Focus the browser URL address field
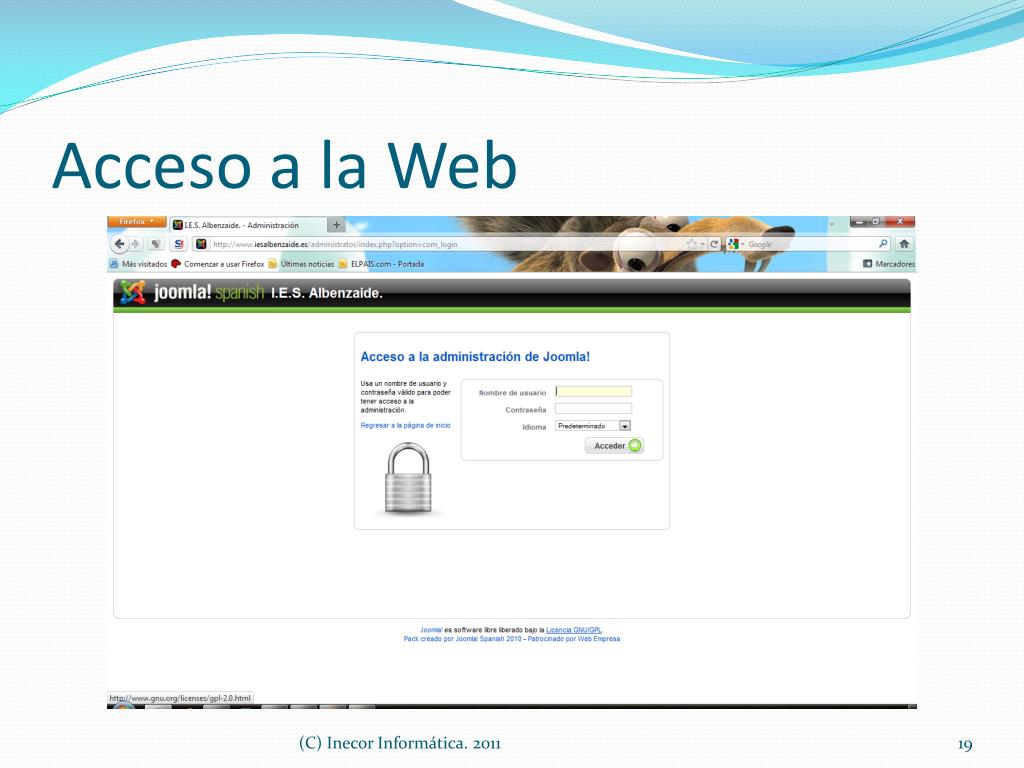Viewport: 1024px width, 768px height. point(444,244)
